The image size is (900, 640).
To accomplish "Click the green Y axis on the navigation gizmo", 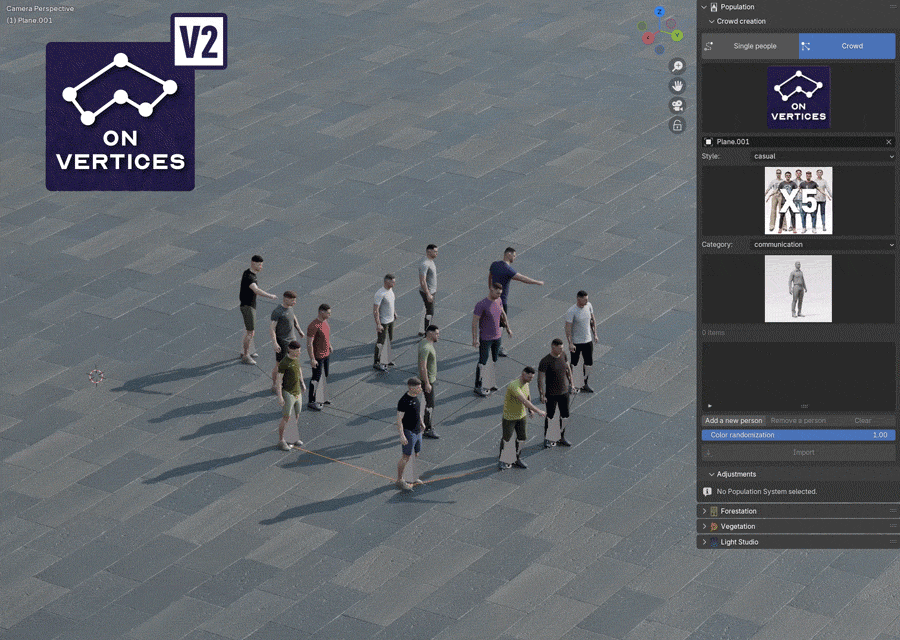I will 677,35.
